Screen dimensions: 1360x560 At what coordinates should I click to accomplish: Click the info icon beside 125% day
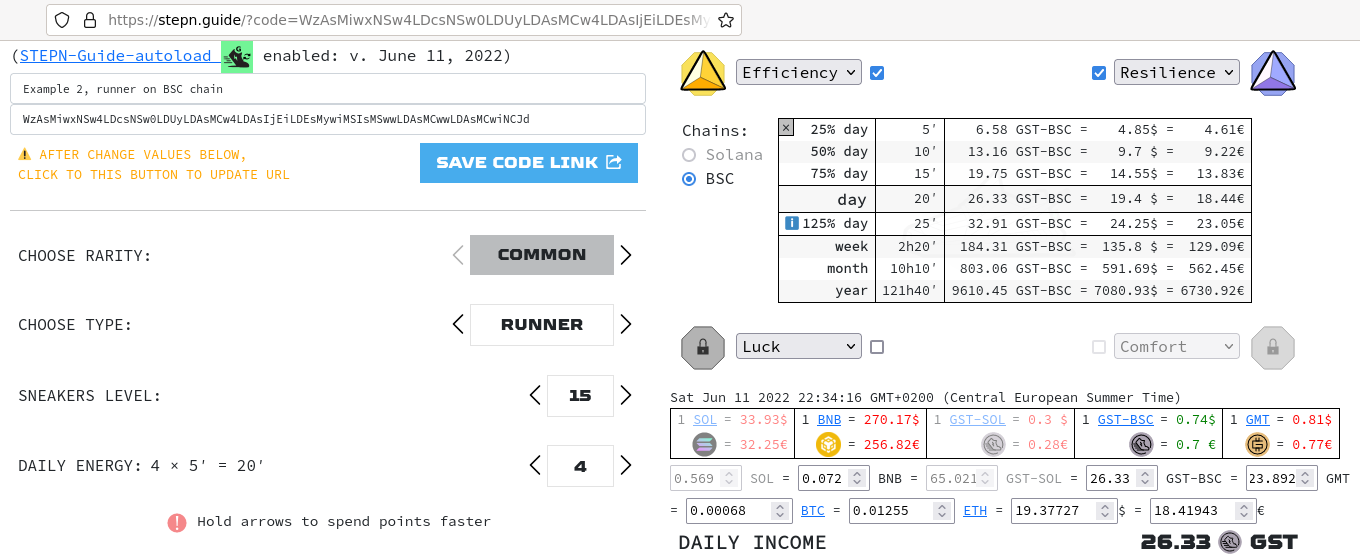[x=791, y=223]
